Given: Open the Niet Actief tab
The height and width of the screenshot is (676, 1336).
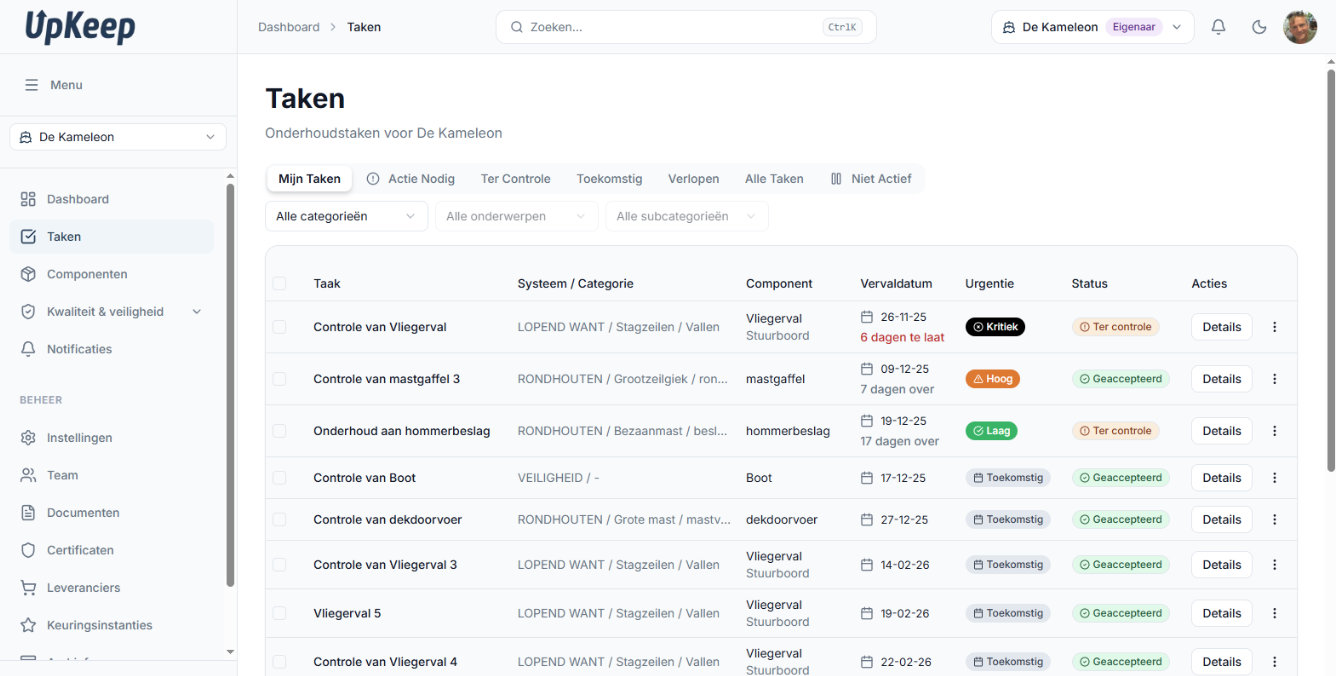Looking at the screenshot, I should [880, 178].
